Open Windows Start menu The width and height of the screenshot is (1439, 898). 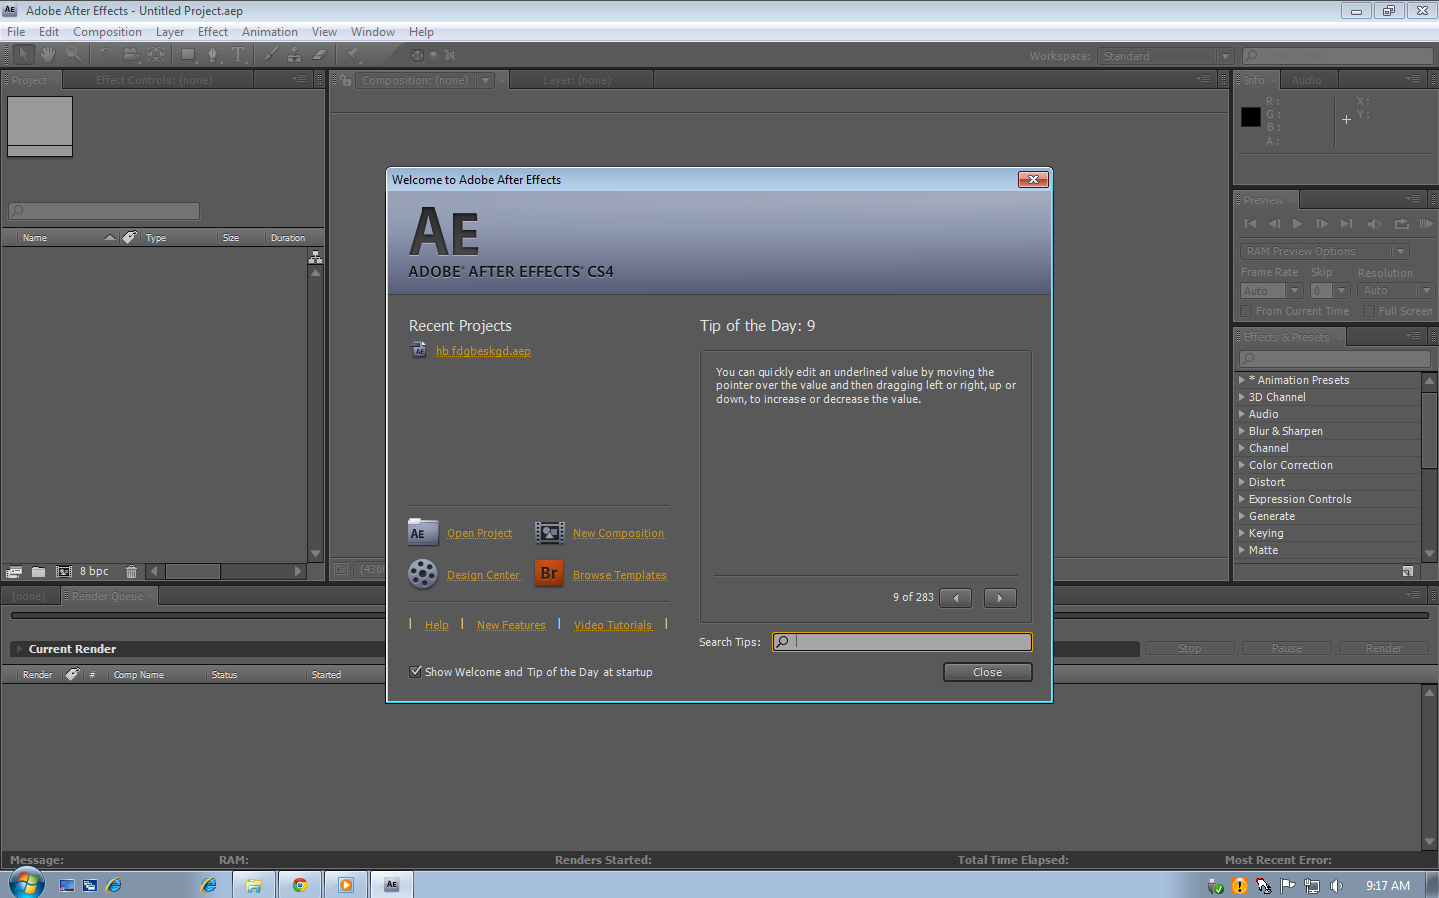[27, 884]
